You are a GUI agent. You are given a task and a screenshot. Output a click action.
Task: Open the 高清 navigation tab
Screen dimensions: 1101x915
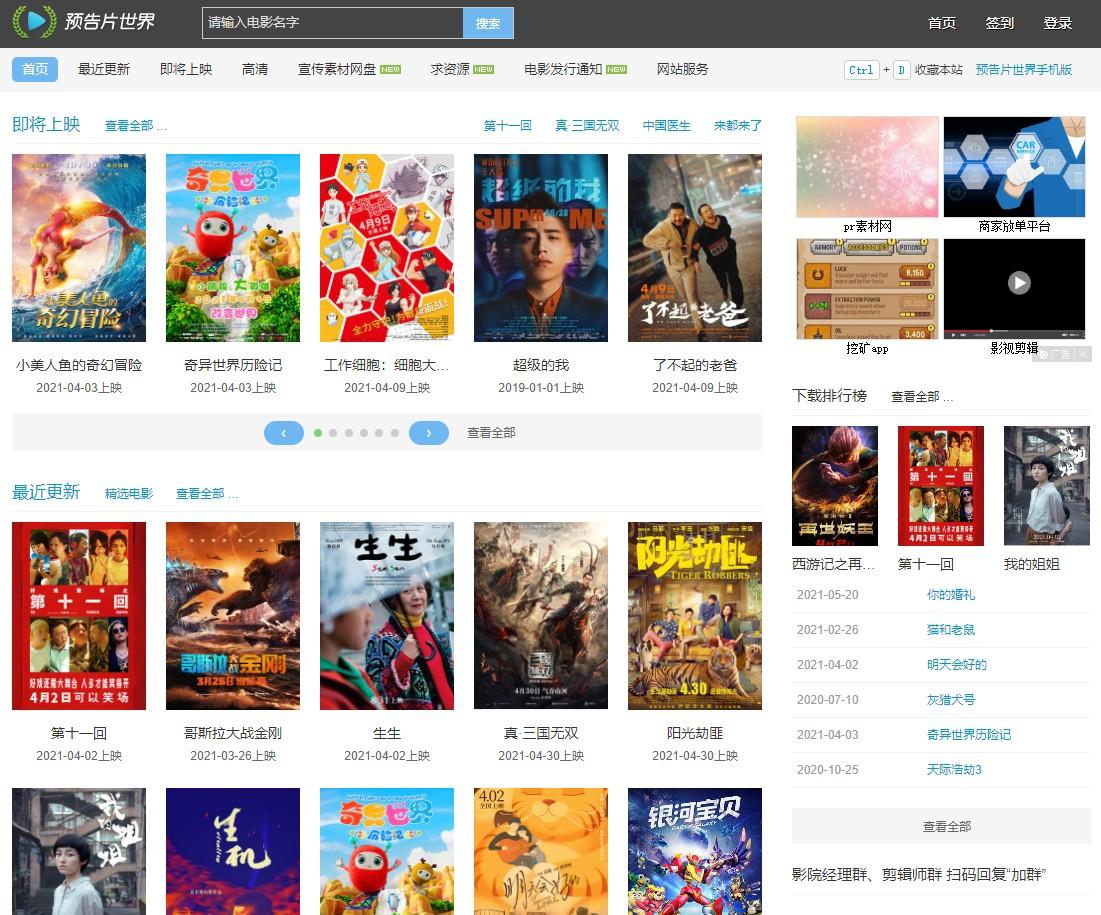click(255, 69)
